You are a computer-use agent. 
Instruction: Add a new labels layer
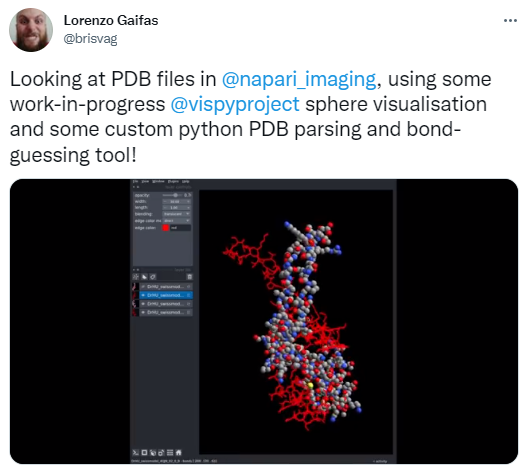[x=153, y=277]
